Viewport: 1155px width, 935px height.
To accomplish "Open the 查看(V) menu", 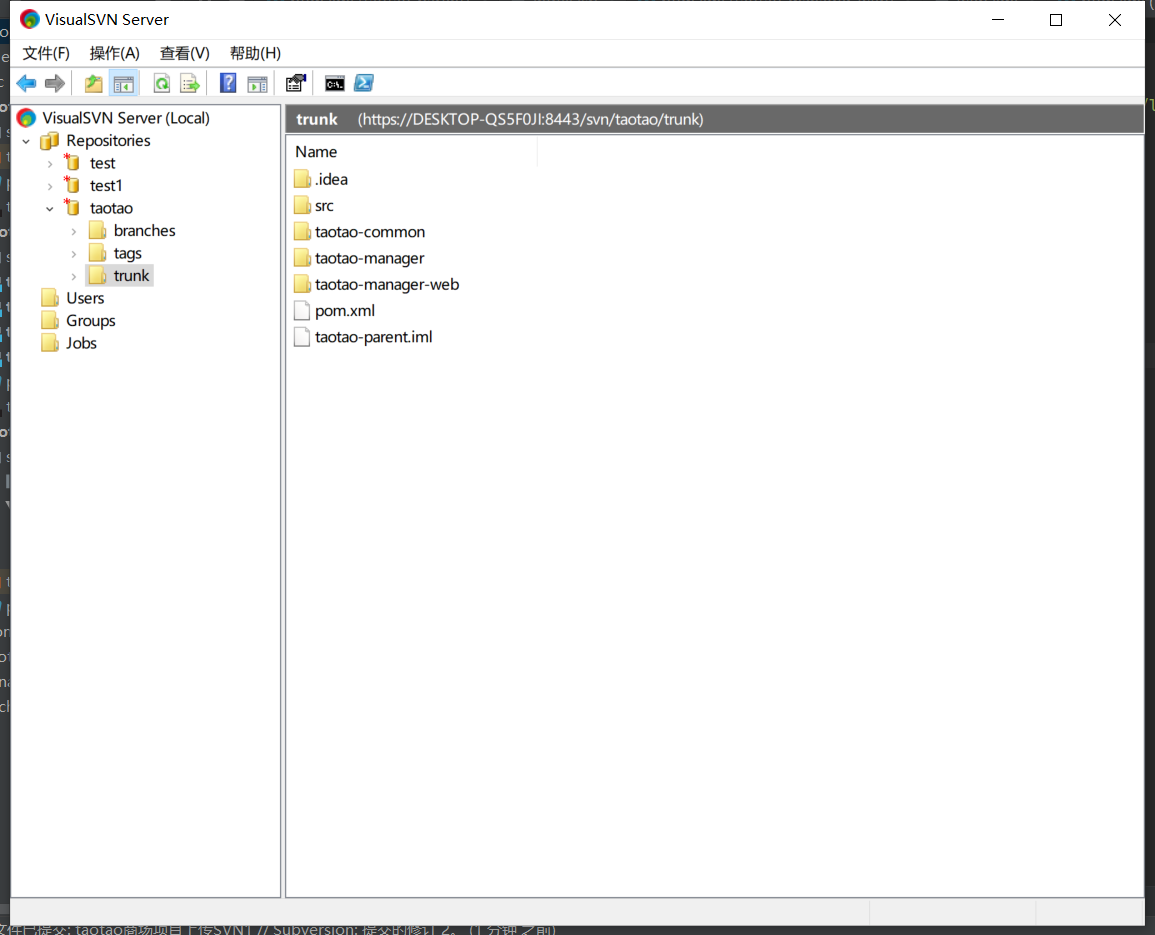I will coord(184,53).
